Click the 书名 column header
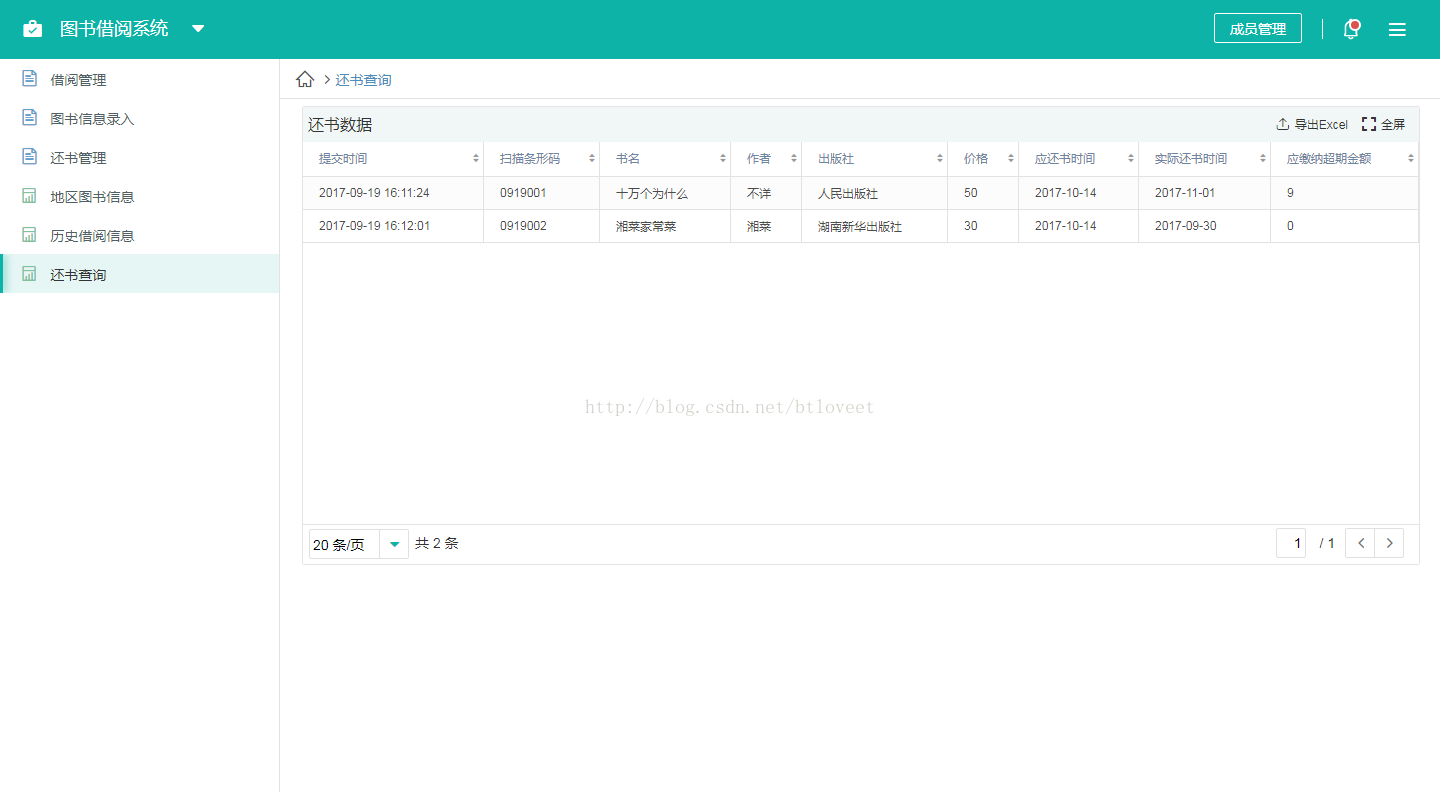Screen dimensions: 1440x792 [665, 158]
